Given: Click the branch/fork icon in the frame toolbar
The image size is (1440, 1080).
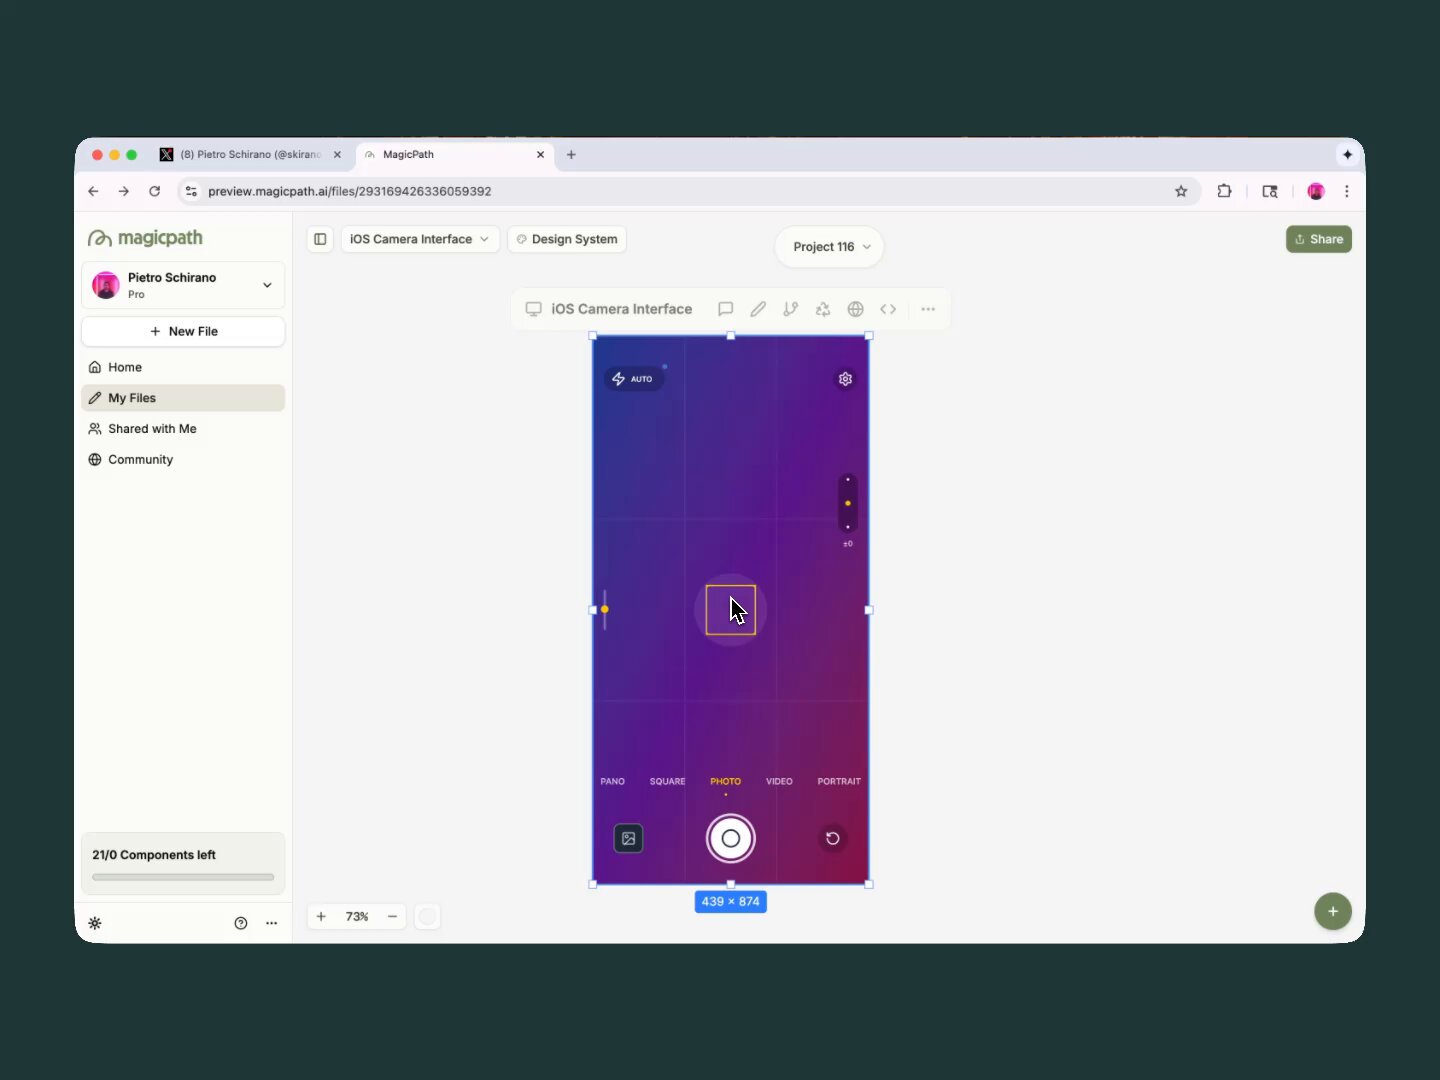Looking at the screenshot, I should (791, 309).
